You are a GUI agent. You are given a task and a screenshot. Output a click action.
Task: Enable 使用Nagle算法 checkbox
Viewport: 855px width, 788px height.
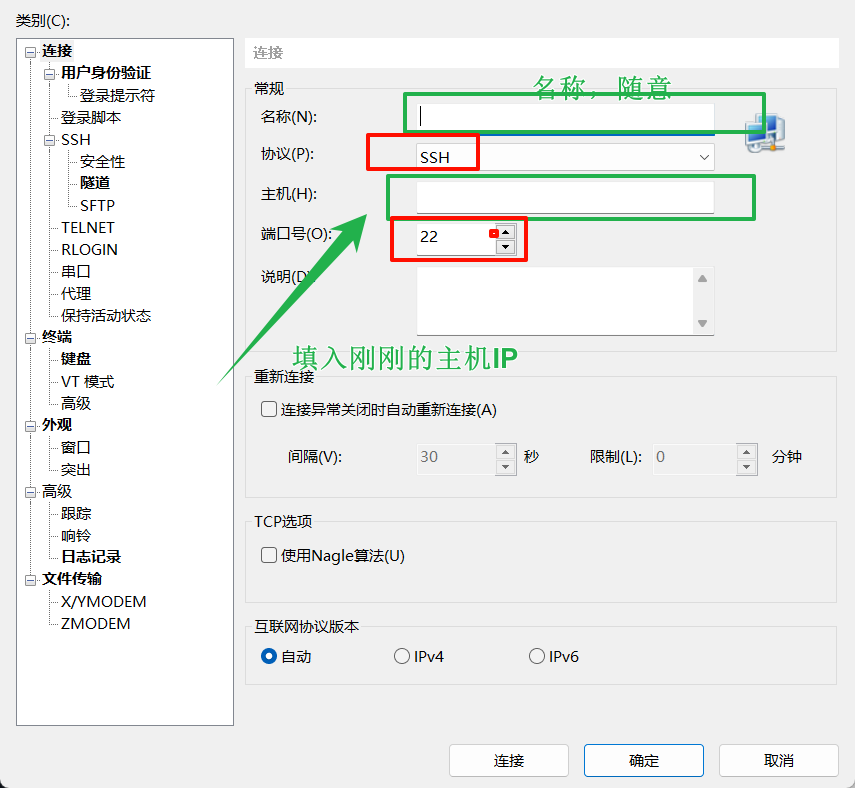[x=269, y=555]
